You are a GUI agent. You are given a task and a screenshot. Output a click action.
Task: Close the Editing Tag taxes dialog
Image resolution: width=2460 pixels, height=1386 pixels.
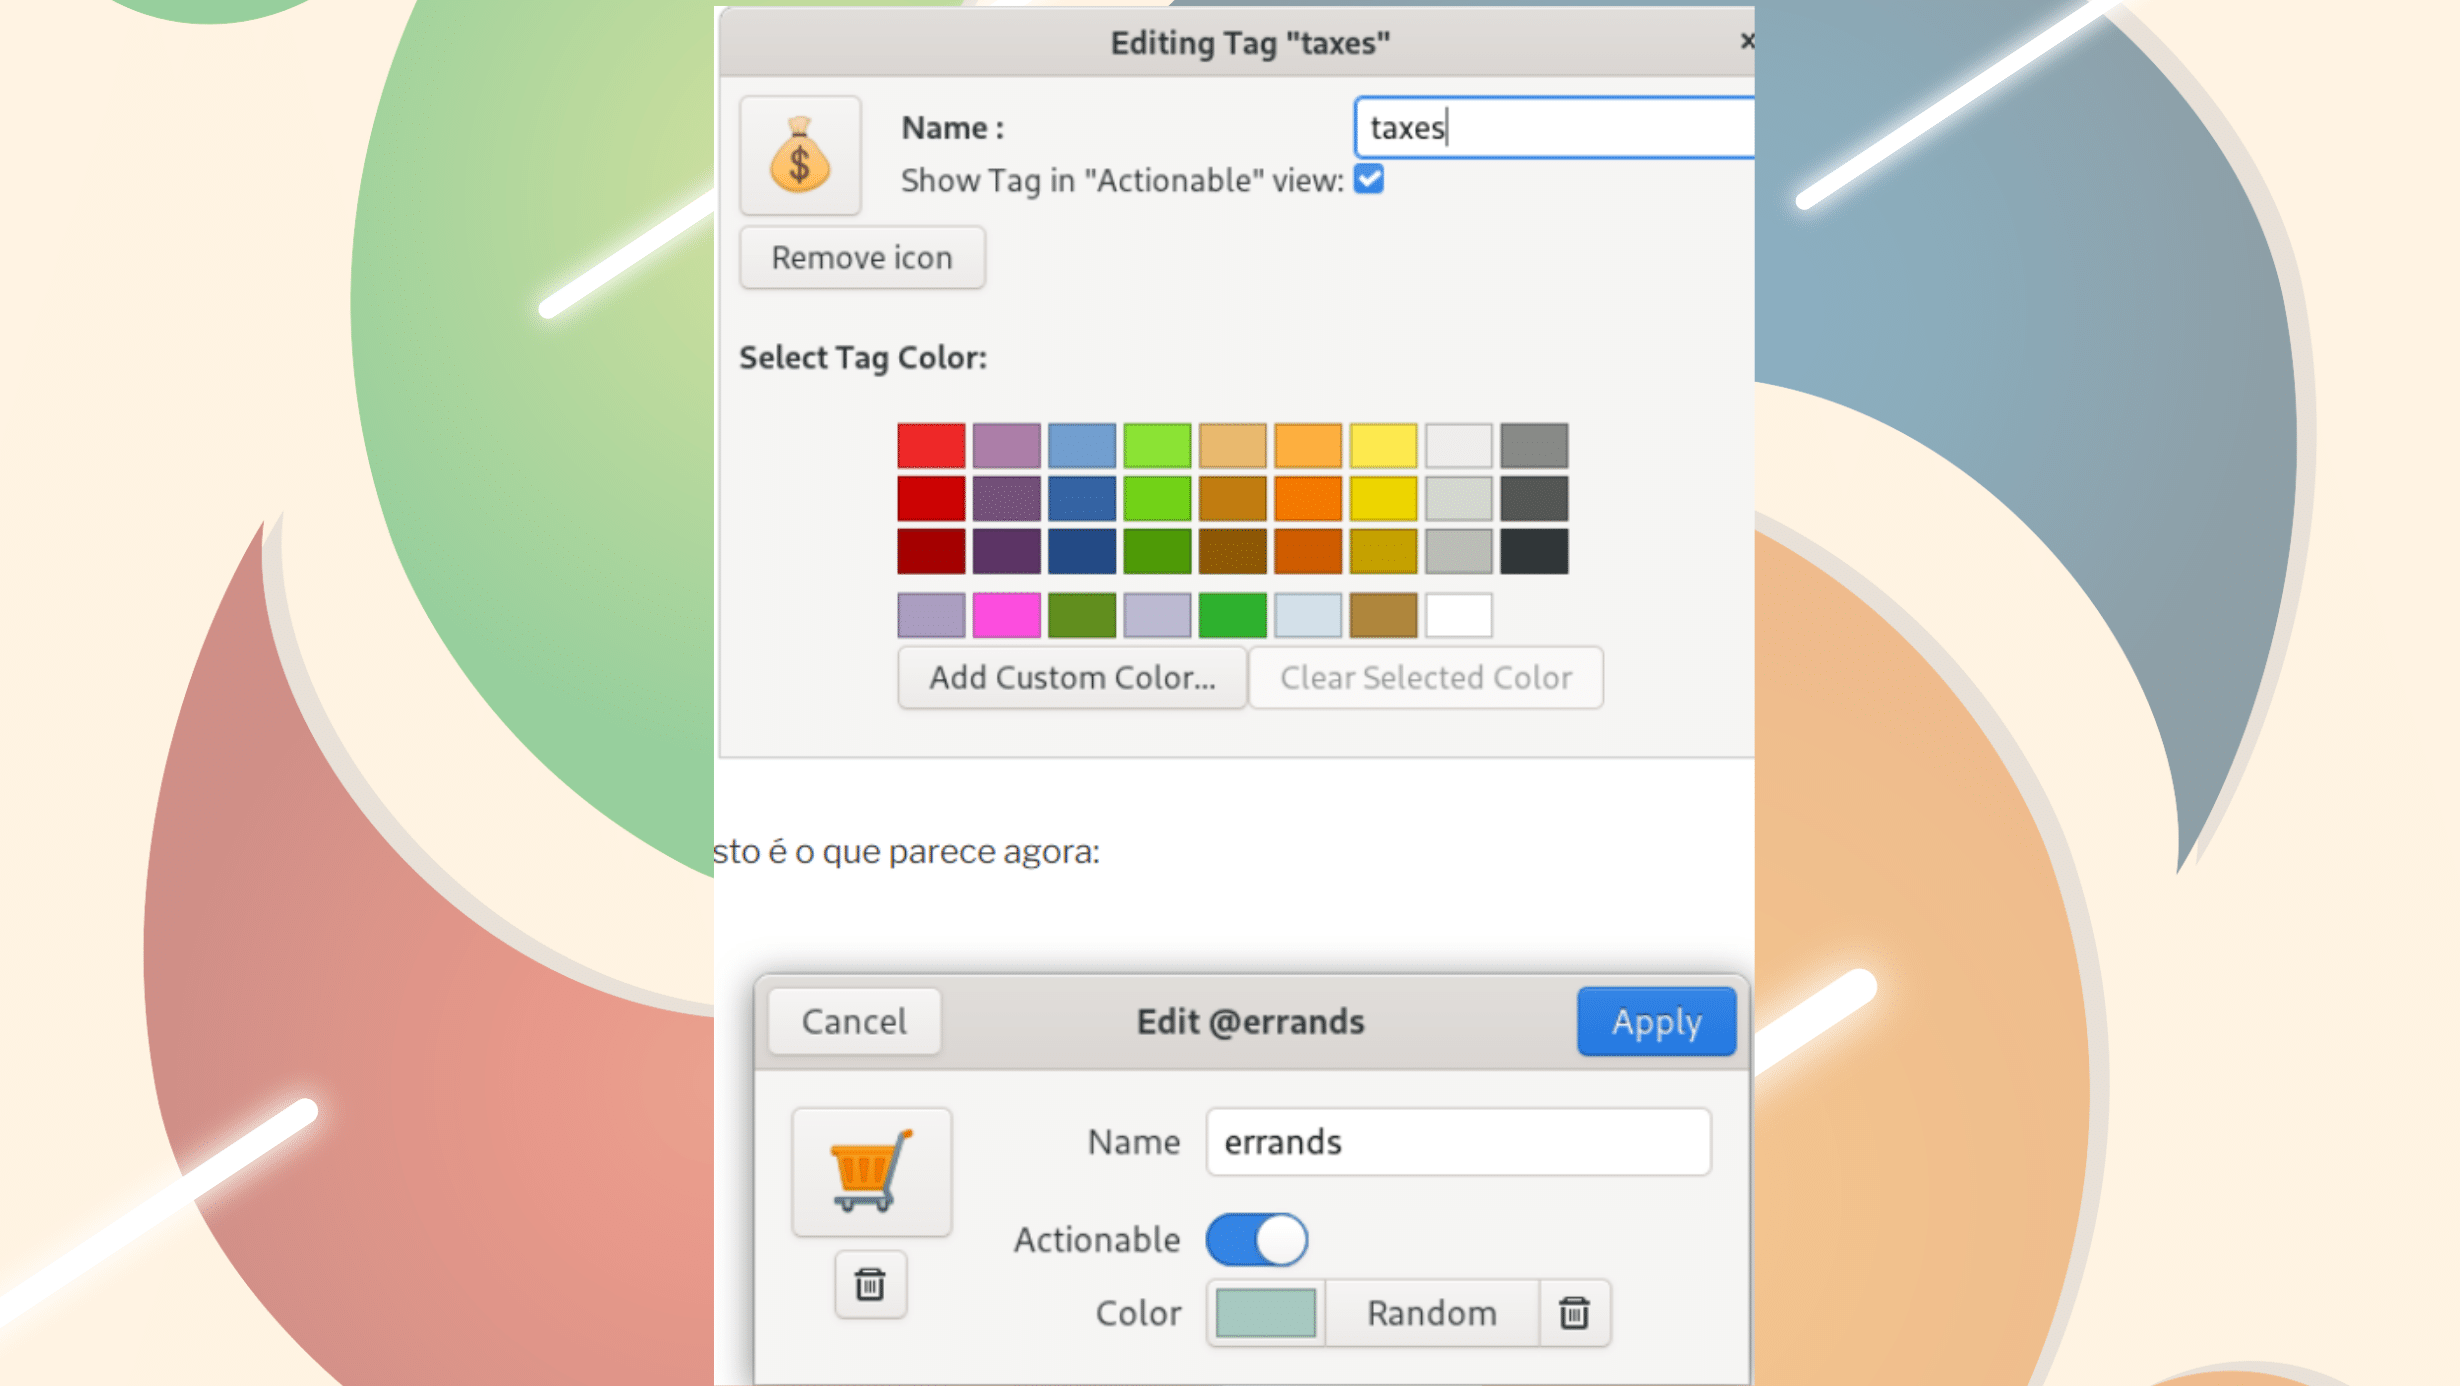(x=1746, y=41)
